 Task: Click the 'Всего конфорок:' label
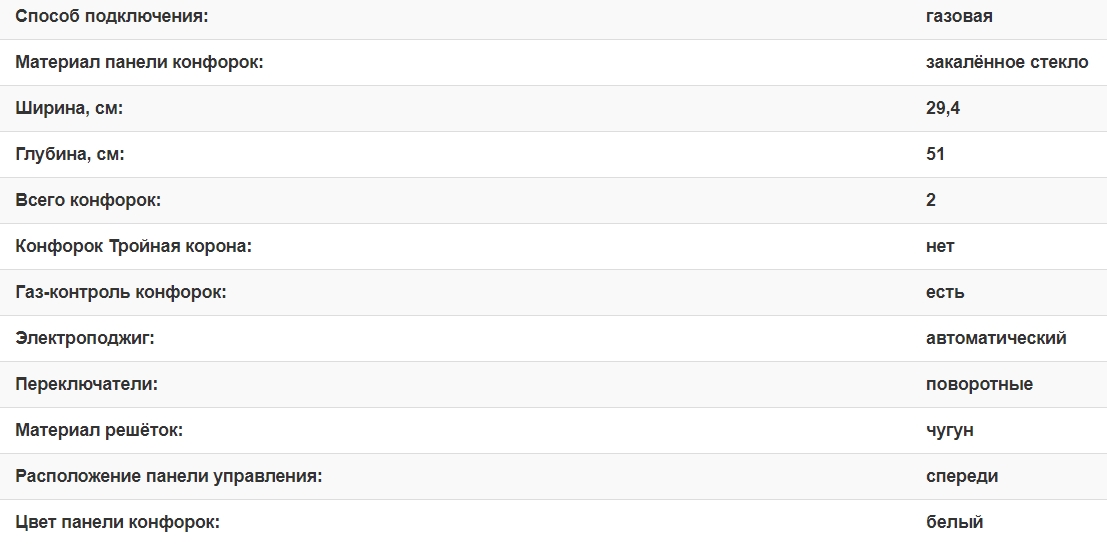(x=88, y=200)
